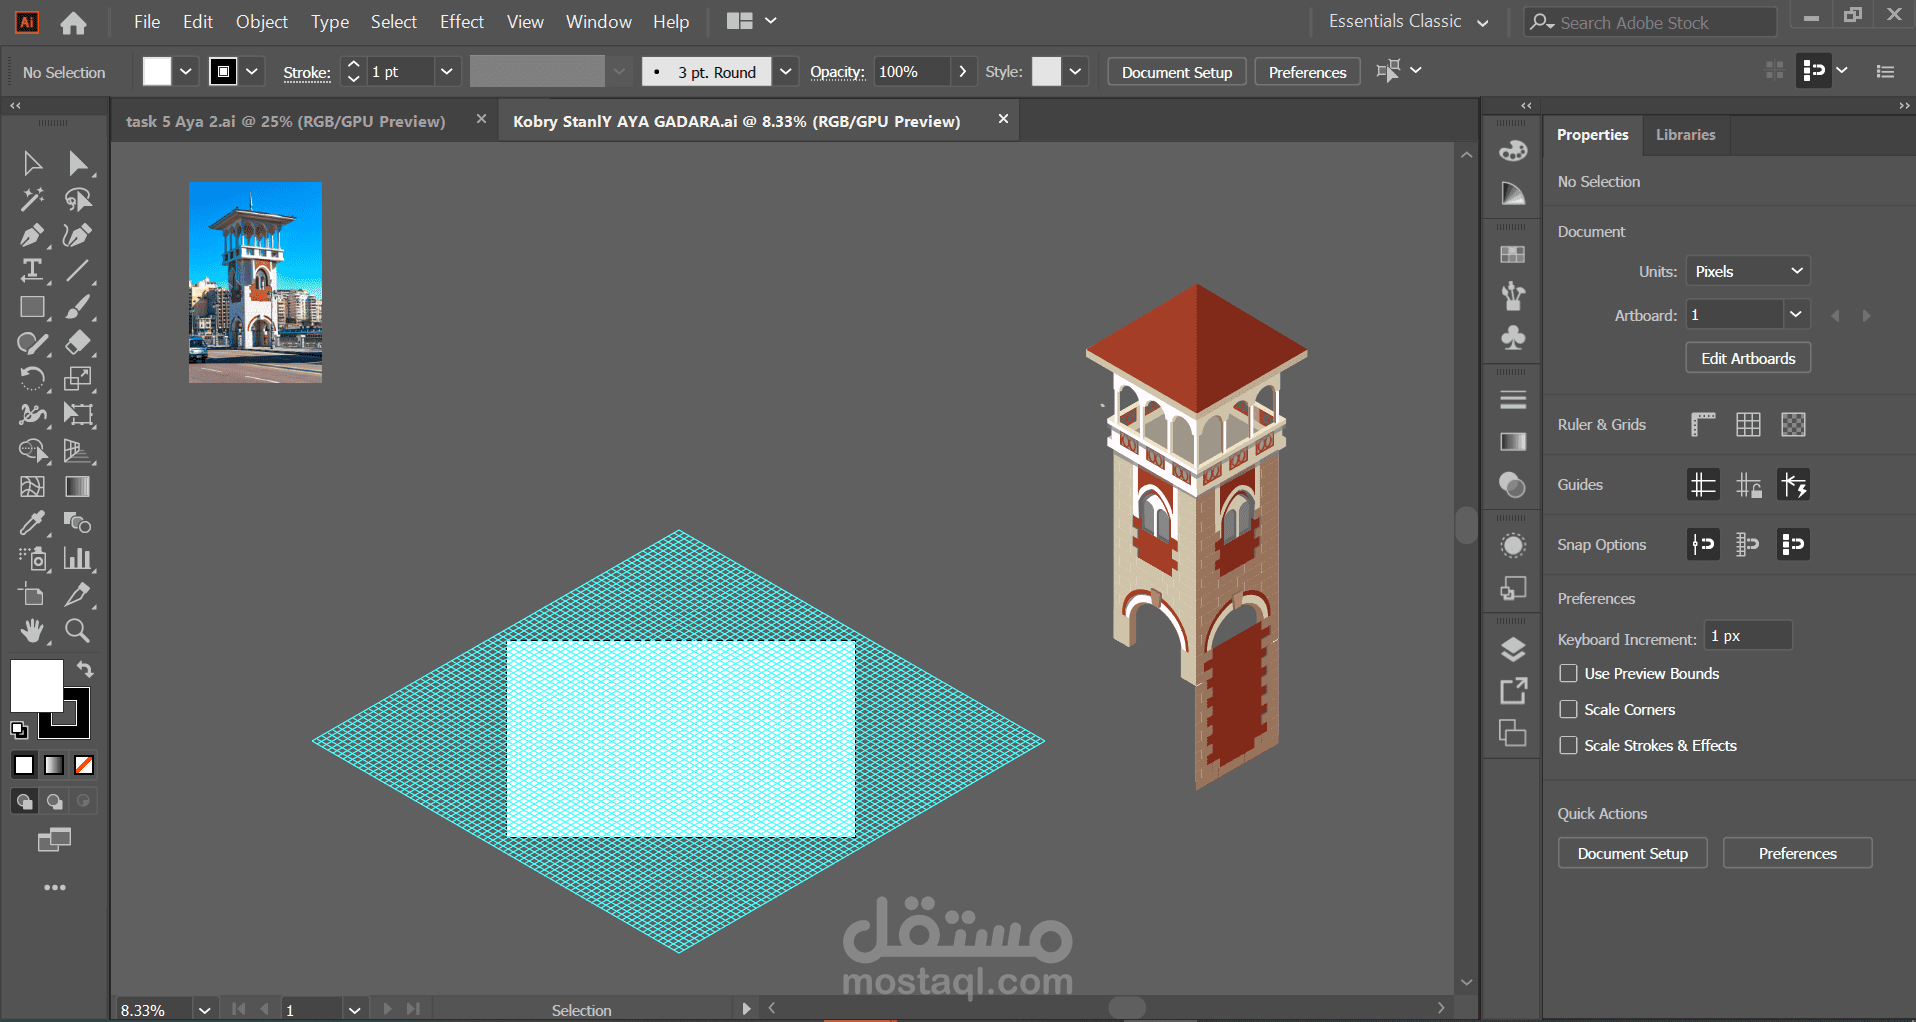Pick the Eyedropper tool
Screen dimensions: 1916x1022
[32, 523]
